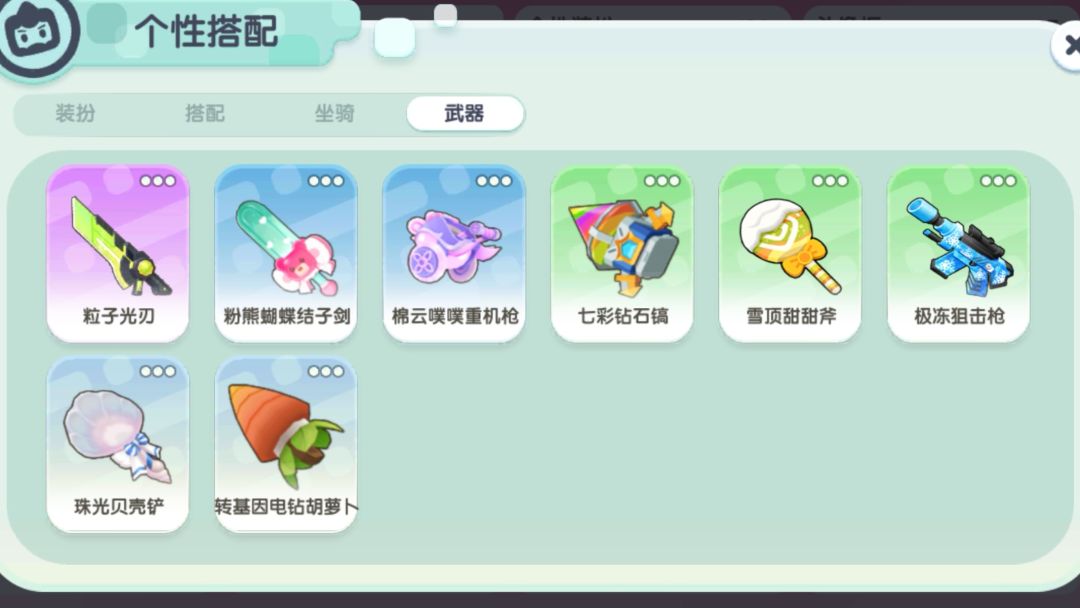Choose the 粉熊蝴蝶结子剑 pink bear sword
The height and width of the screenshot is (608, 1080).
[286, 253]
